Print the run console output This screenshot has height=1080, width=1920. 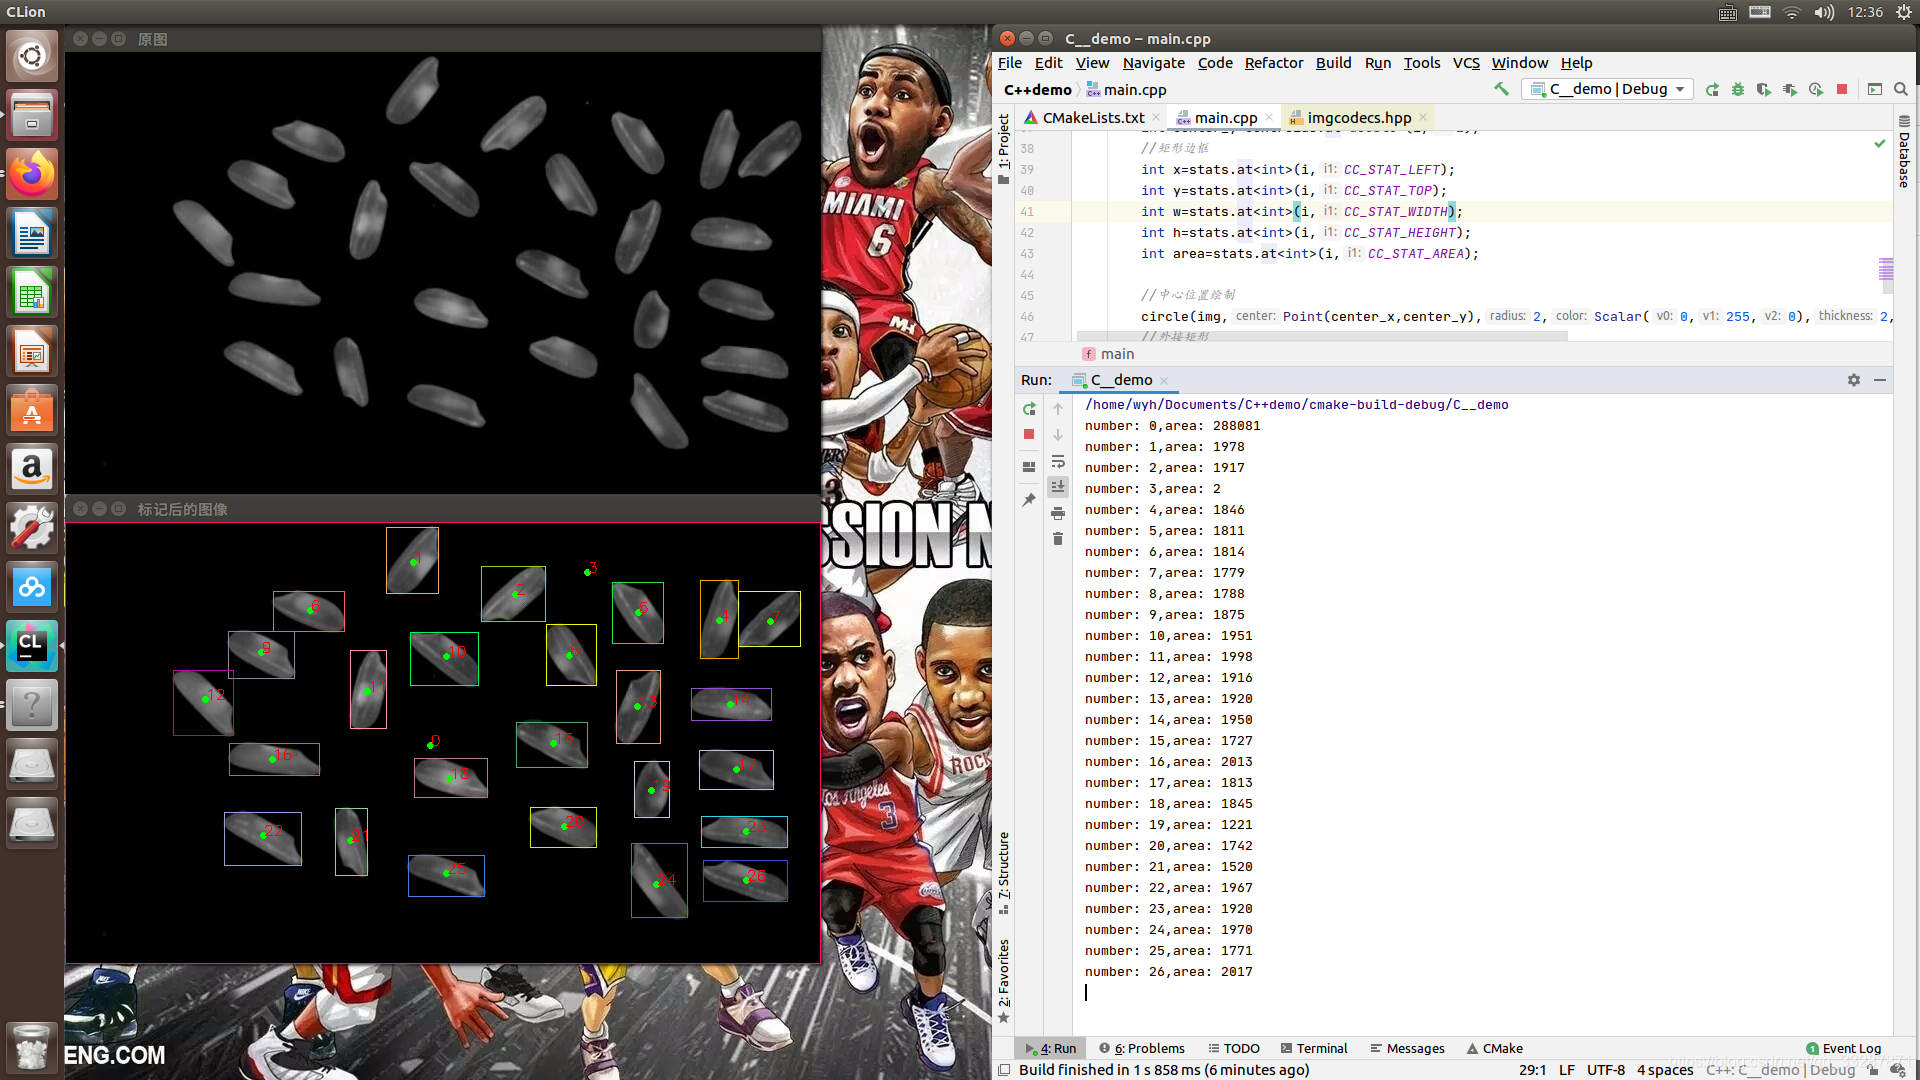click(x=1058, y=513)
